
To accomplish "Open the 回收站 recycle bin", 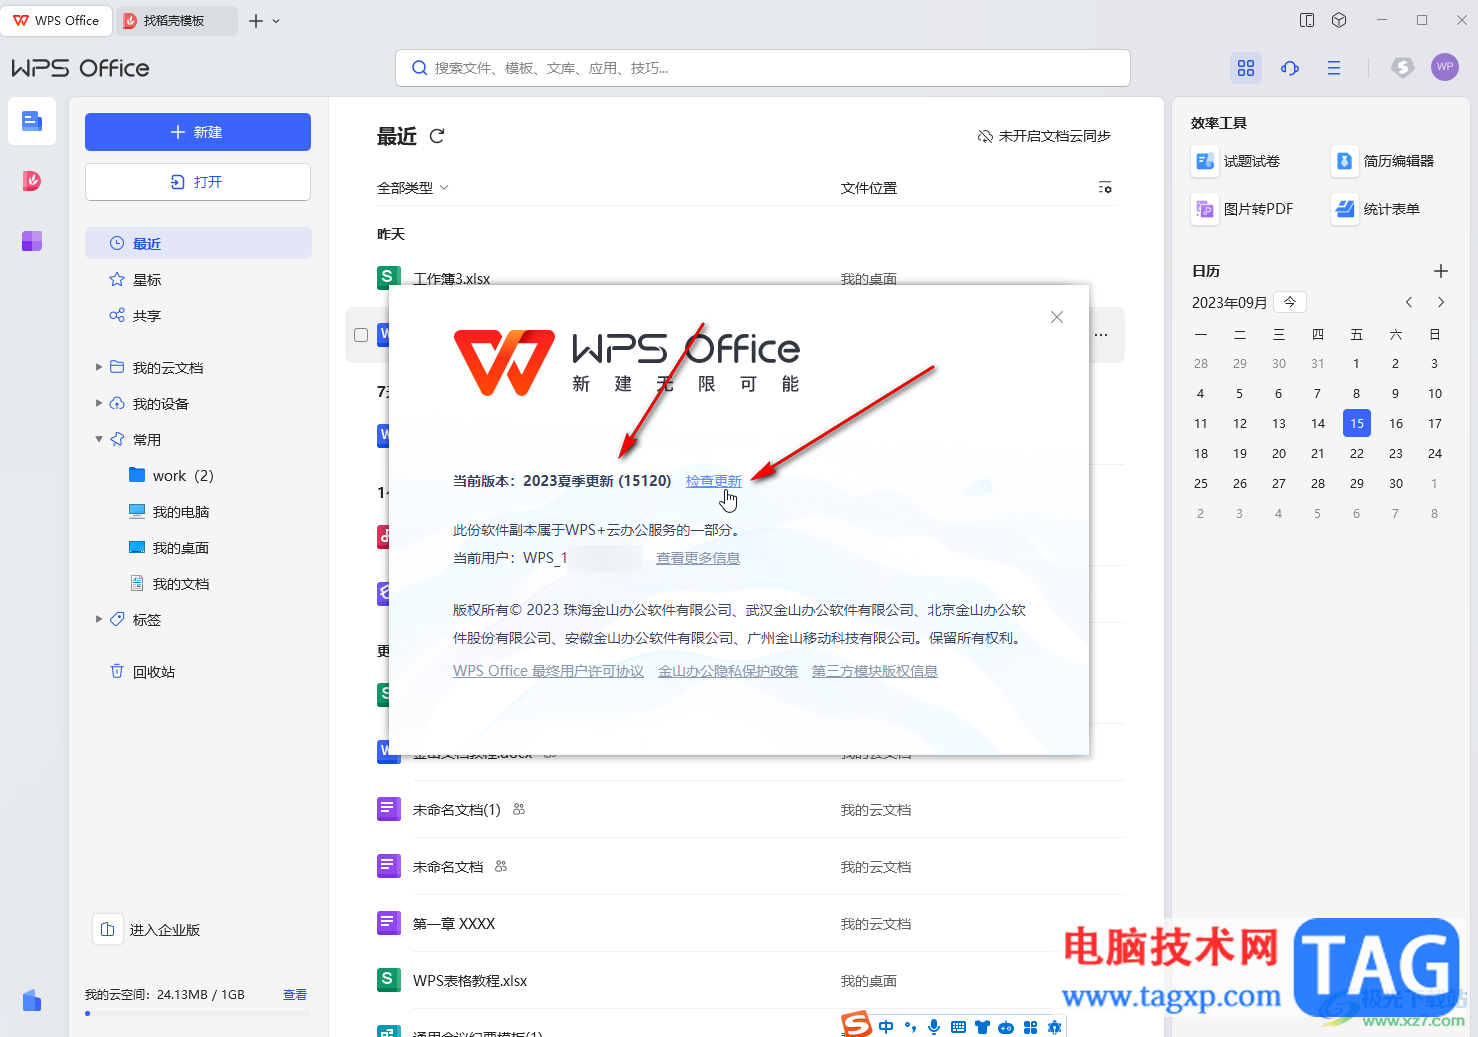I will 142,672.
